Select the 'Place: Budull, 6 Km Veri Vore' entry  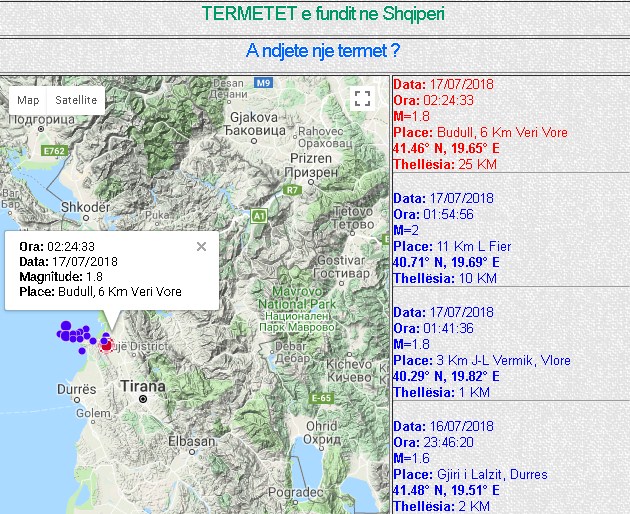coord(480,132)
